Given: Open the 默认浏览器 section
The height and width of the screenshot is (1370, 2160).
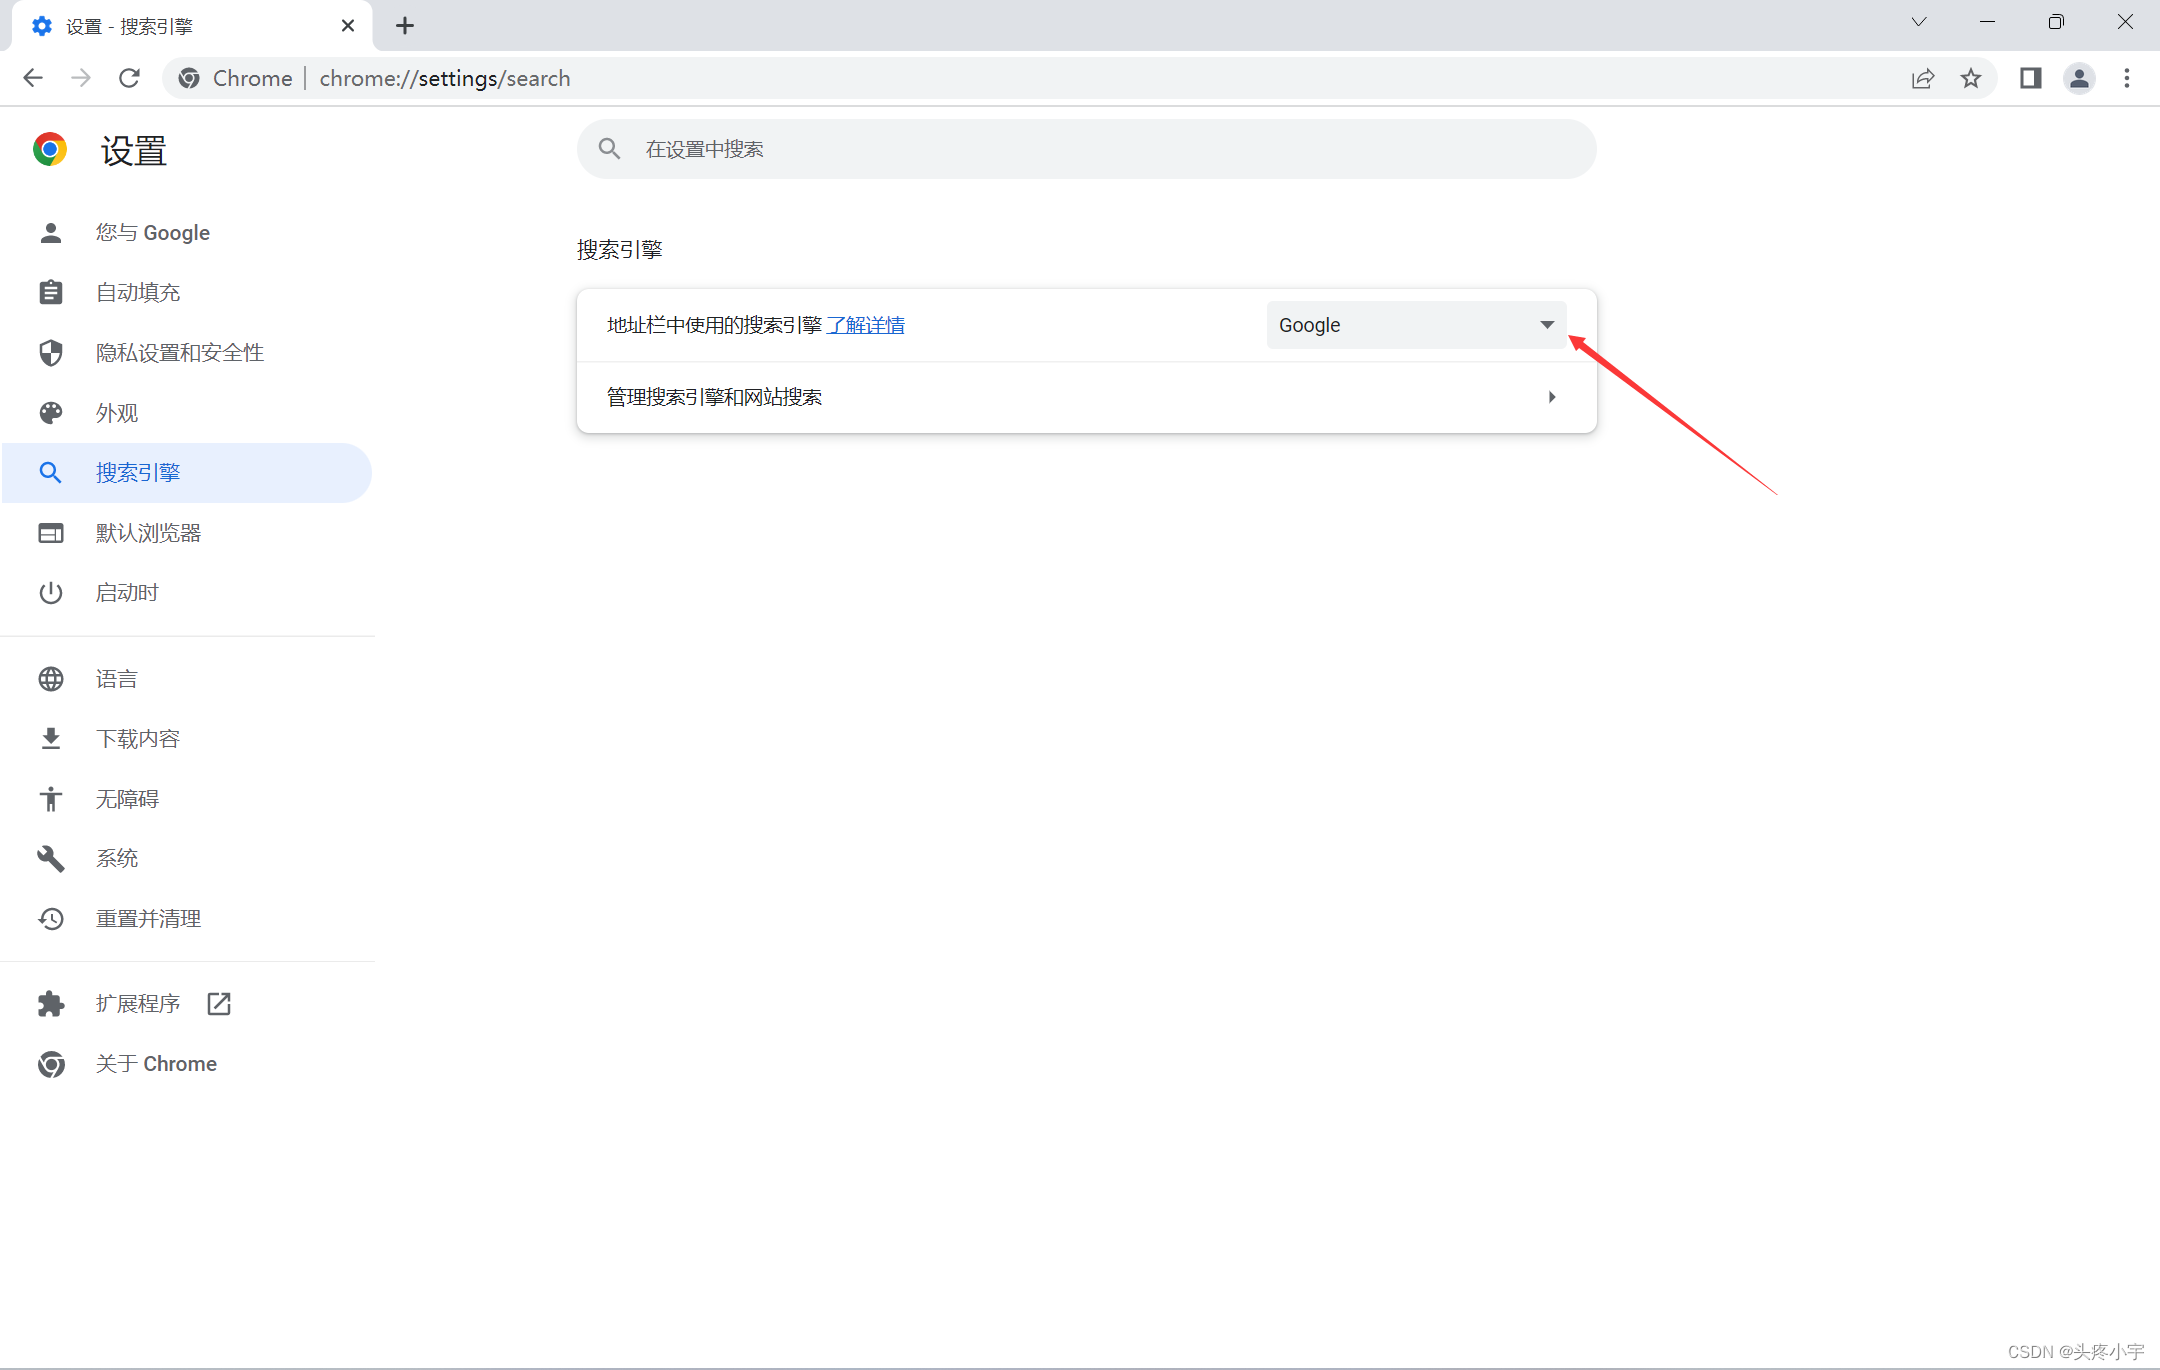Looking at the screenshot, I should [x=188, y=533].
